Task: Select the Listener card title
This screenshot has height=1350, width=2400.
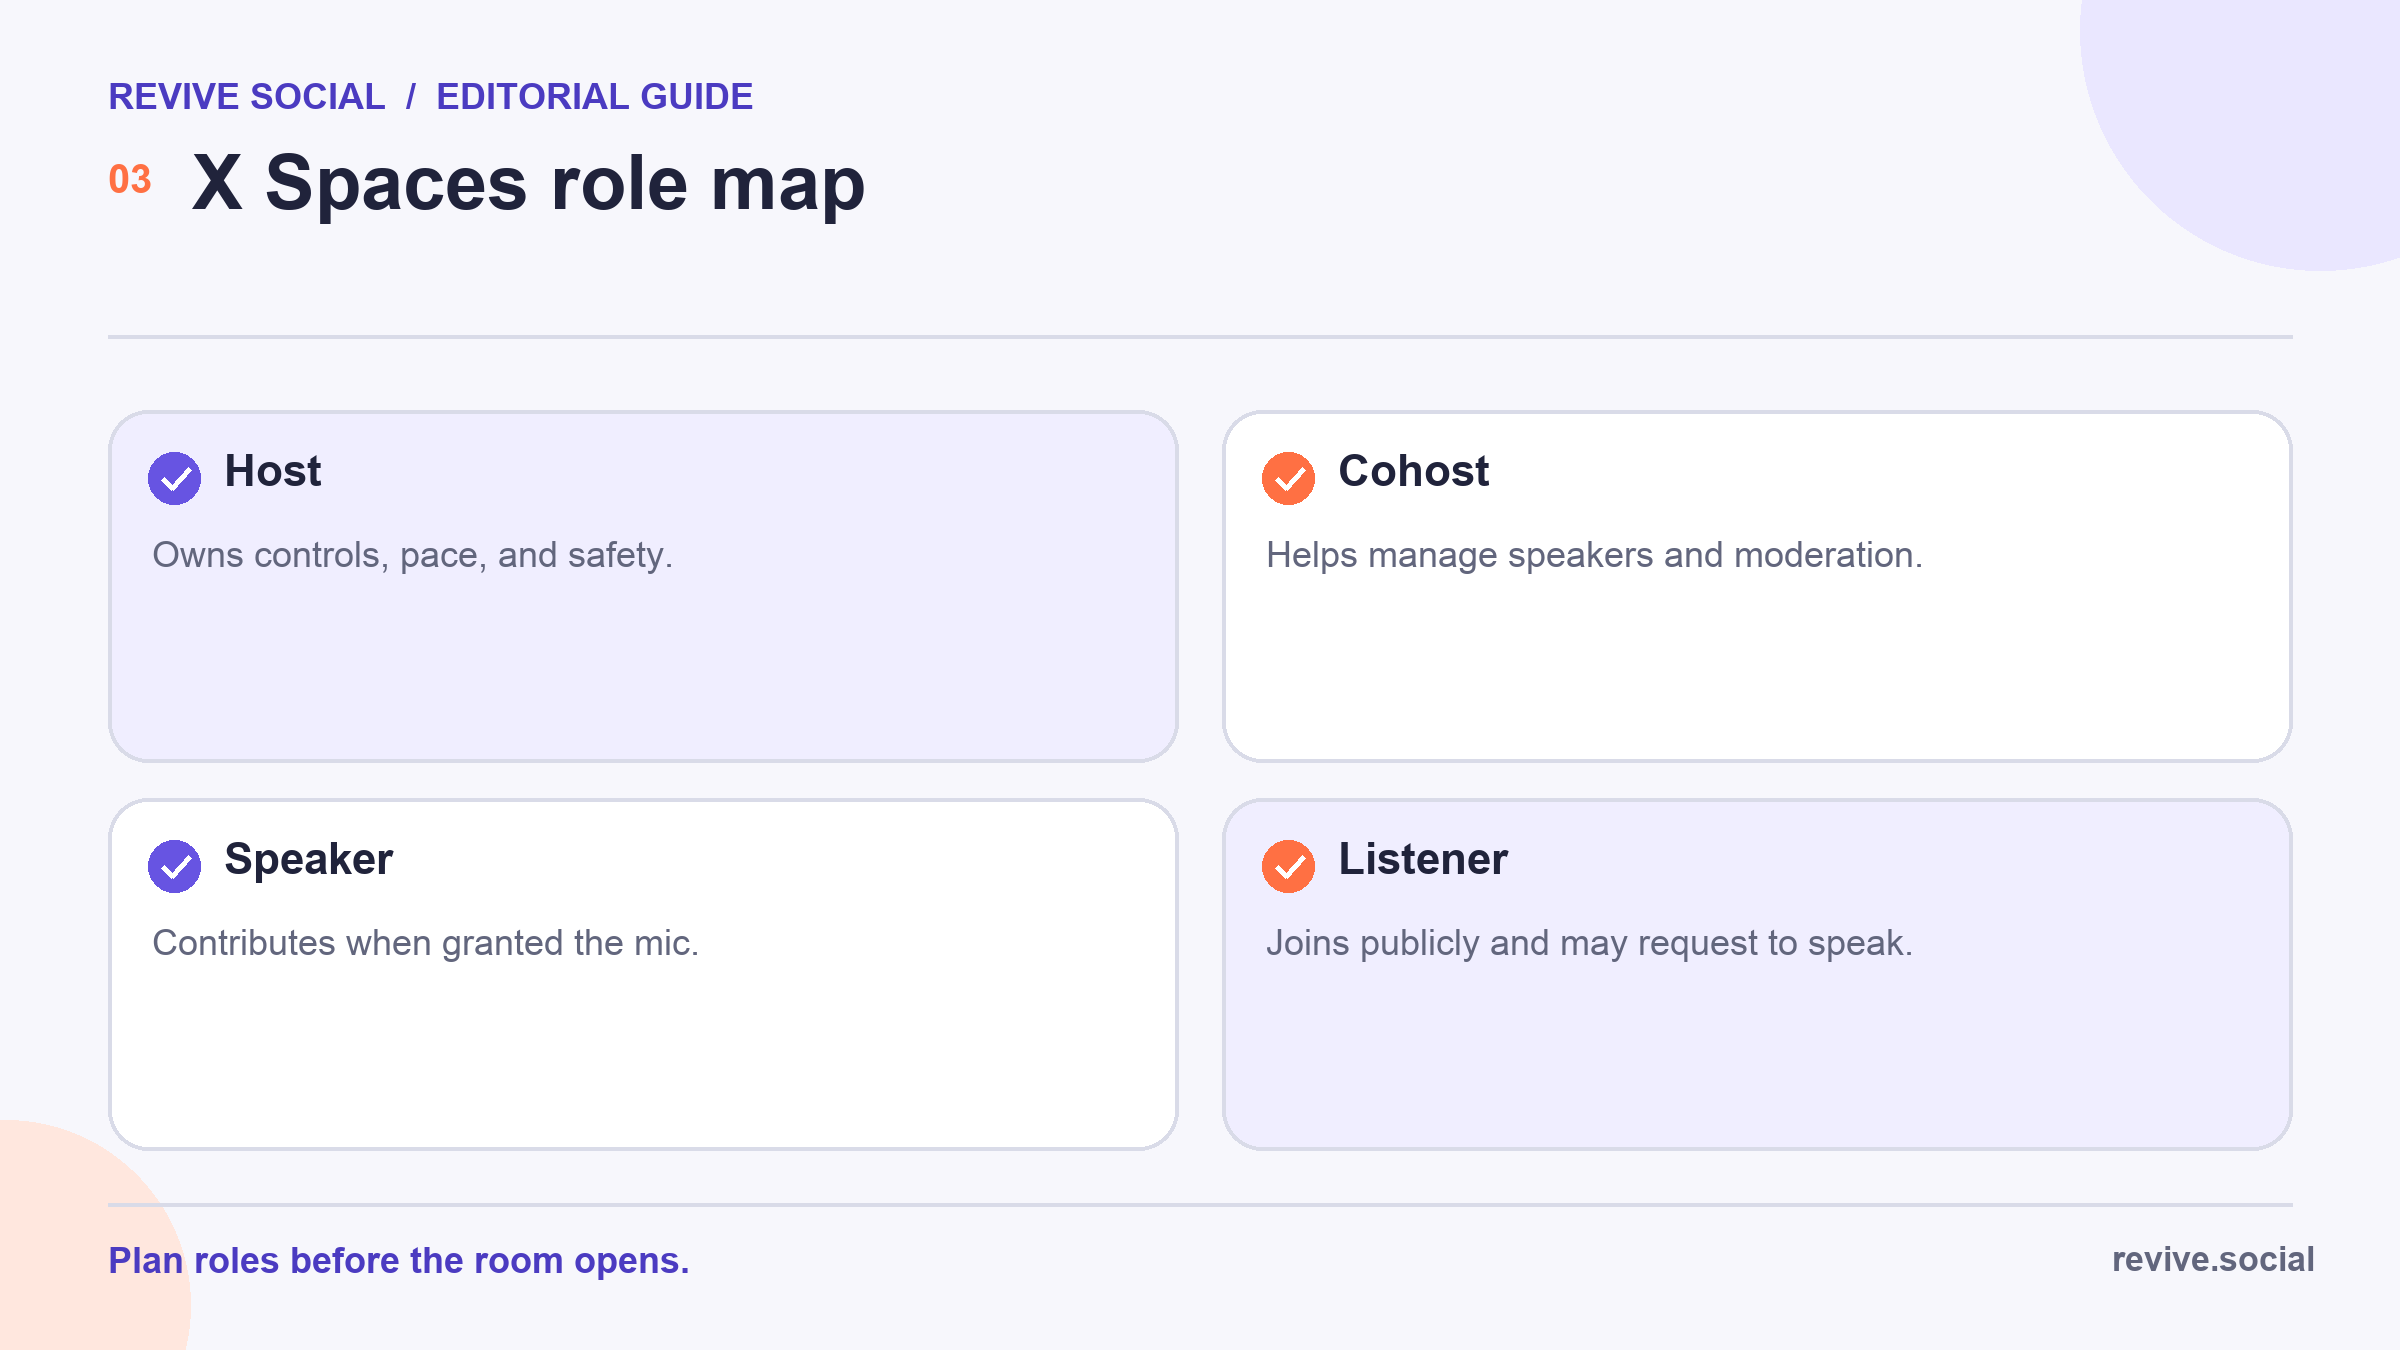Action: [1423, 859]
